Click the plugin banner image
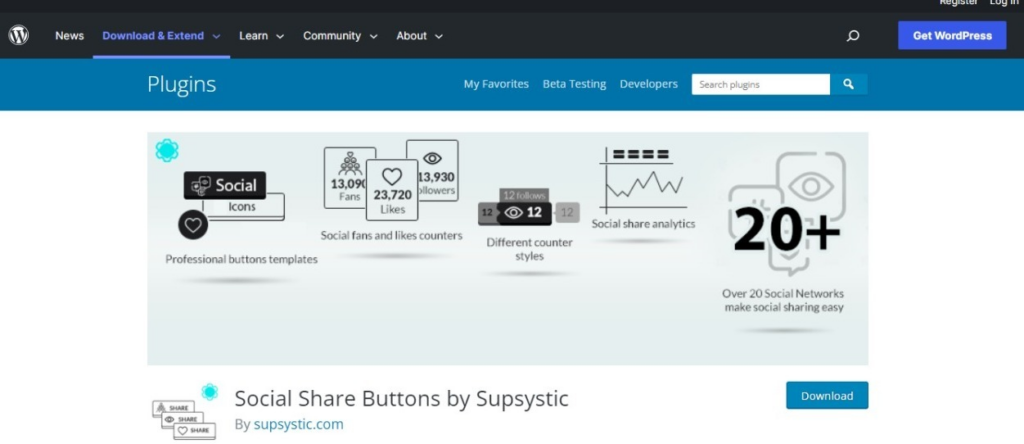Image resolution: width=1024 pixels, height=444 pixels. click(x=507, y=248)
